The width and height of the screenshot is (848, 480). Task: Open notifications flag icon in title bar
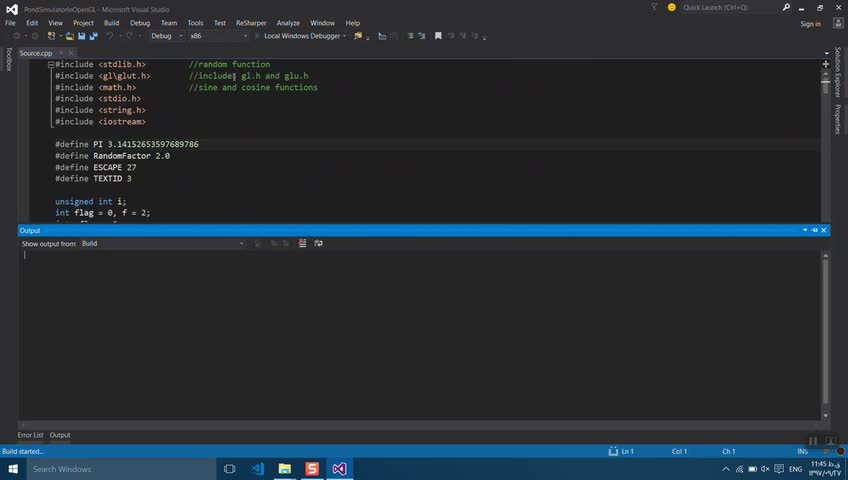pos(654,7)
